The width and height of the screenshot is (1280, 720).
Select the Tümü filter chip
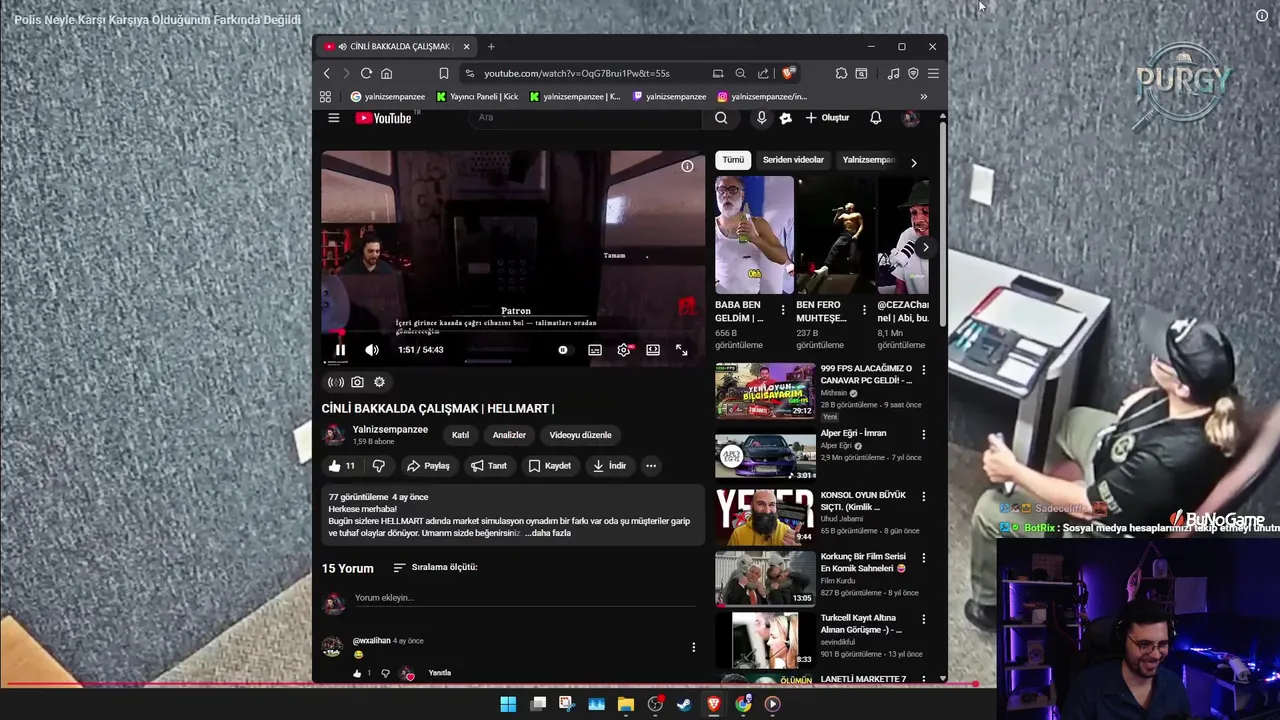coord(734,160)
